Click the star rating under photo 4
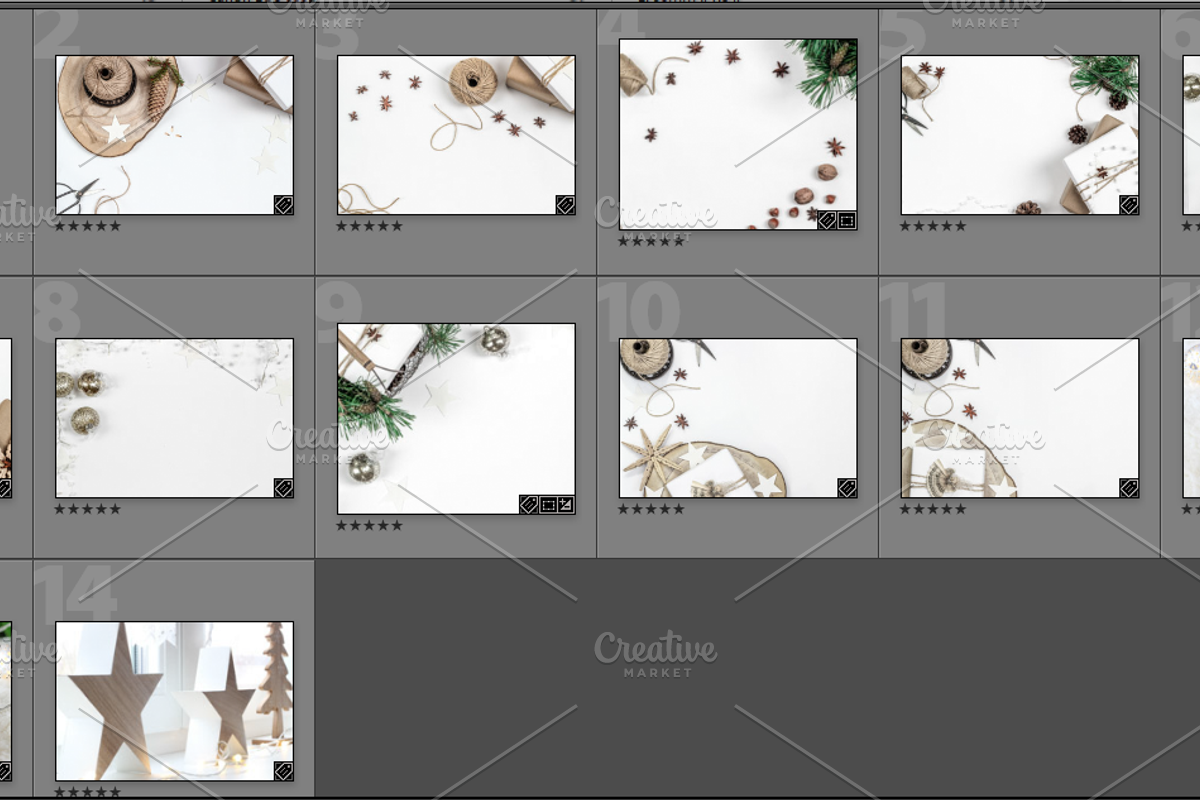The height and width of the screenshot is (800, 1200). 651,241
